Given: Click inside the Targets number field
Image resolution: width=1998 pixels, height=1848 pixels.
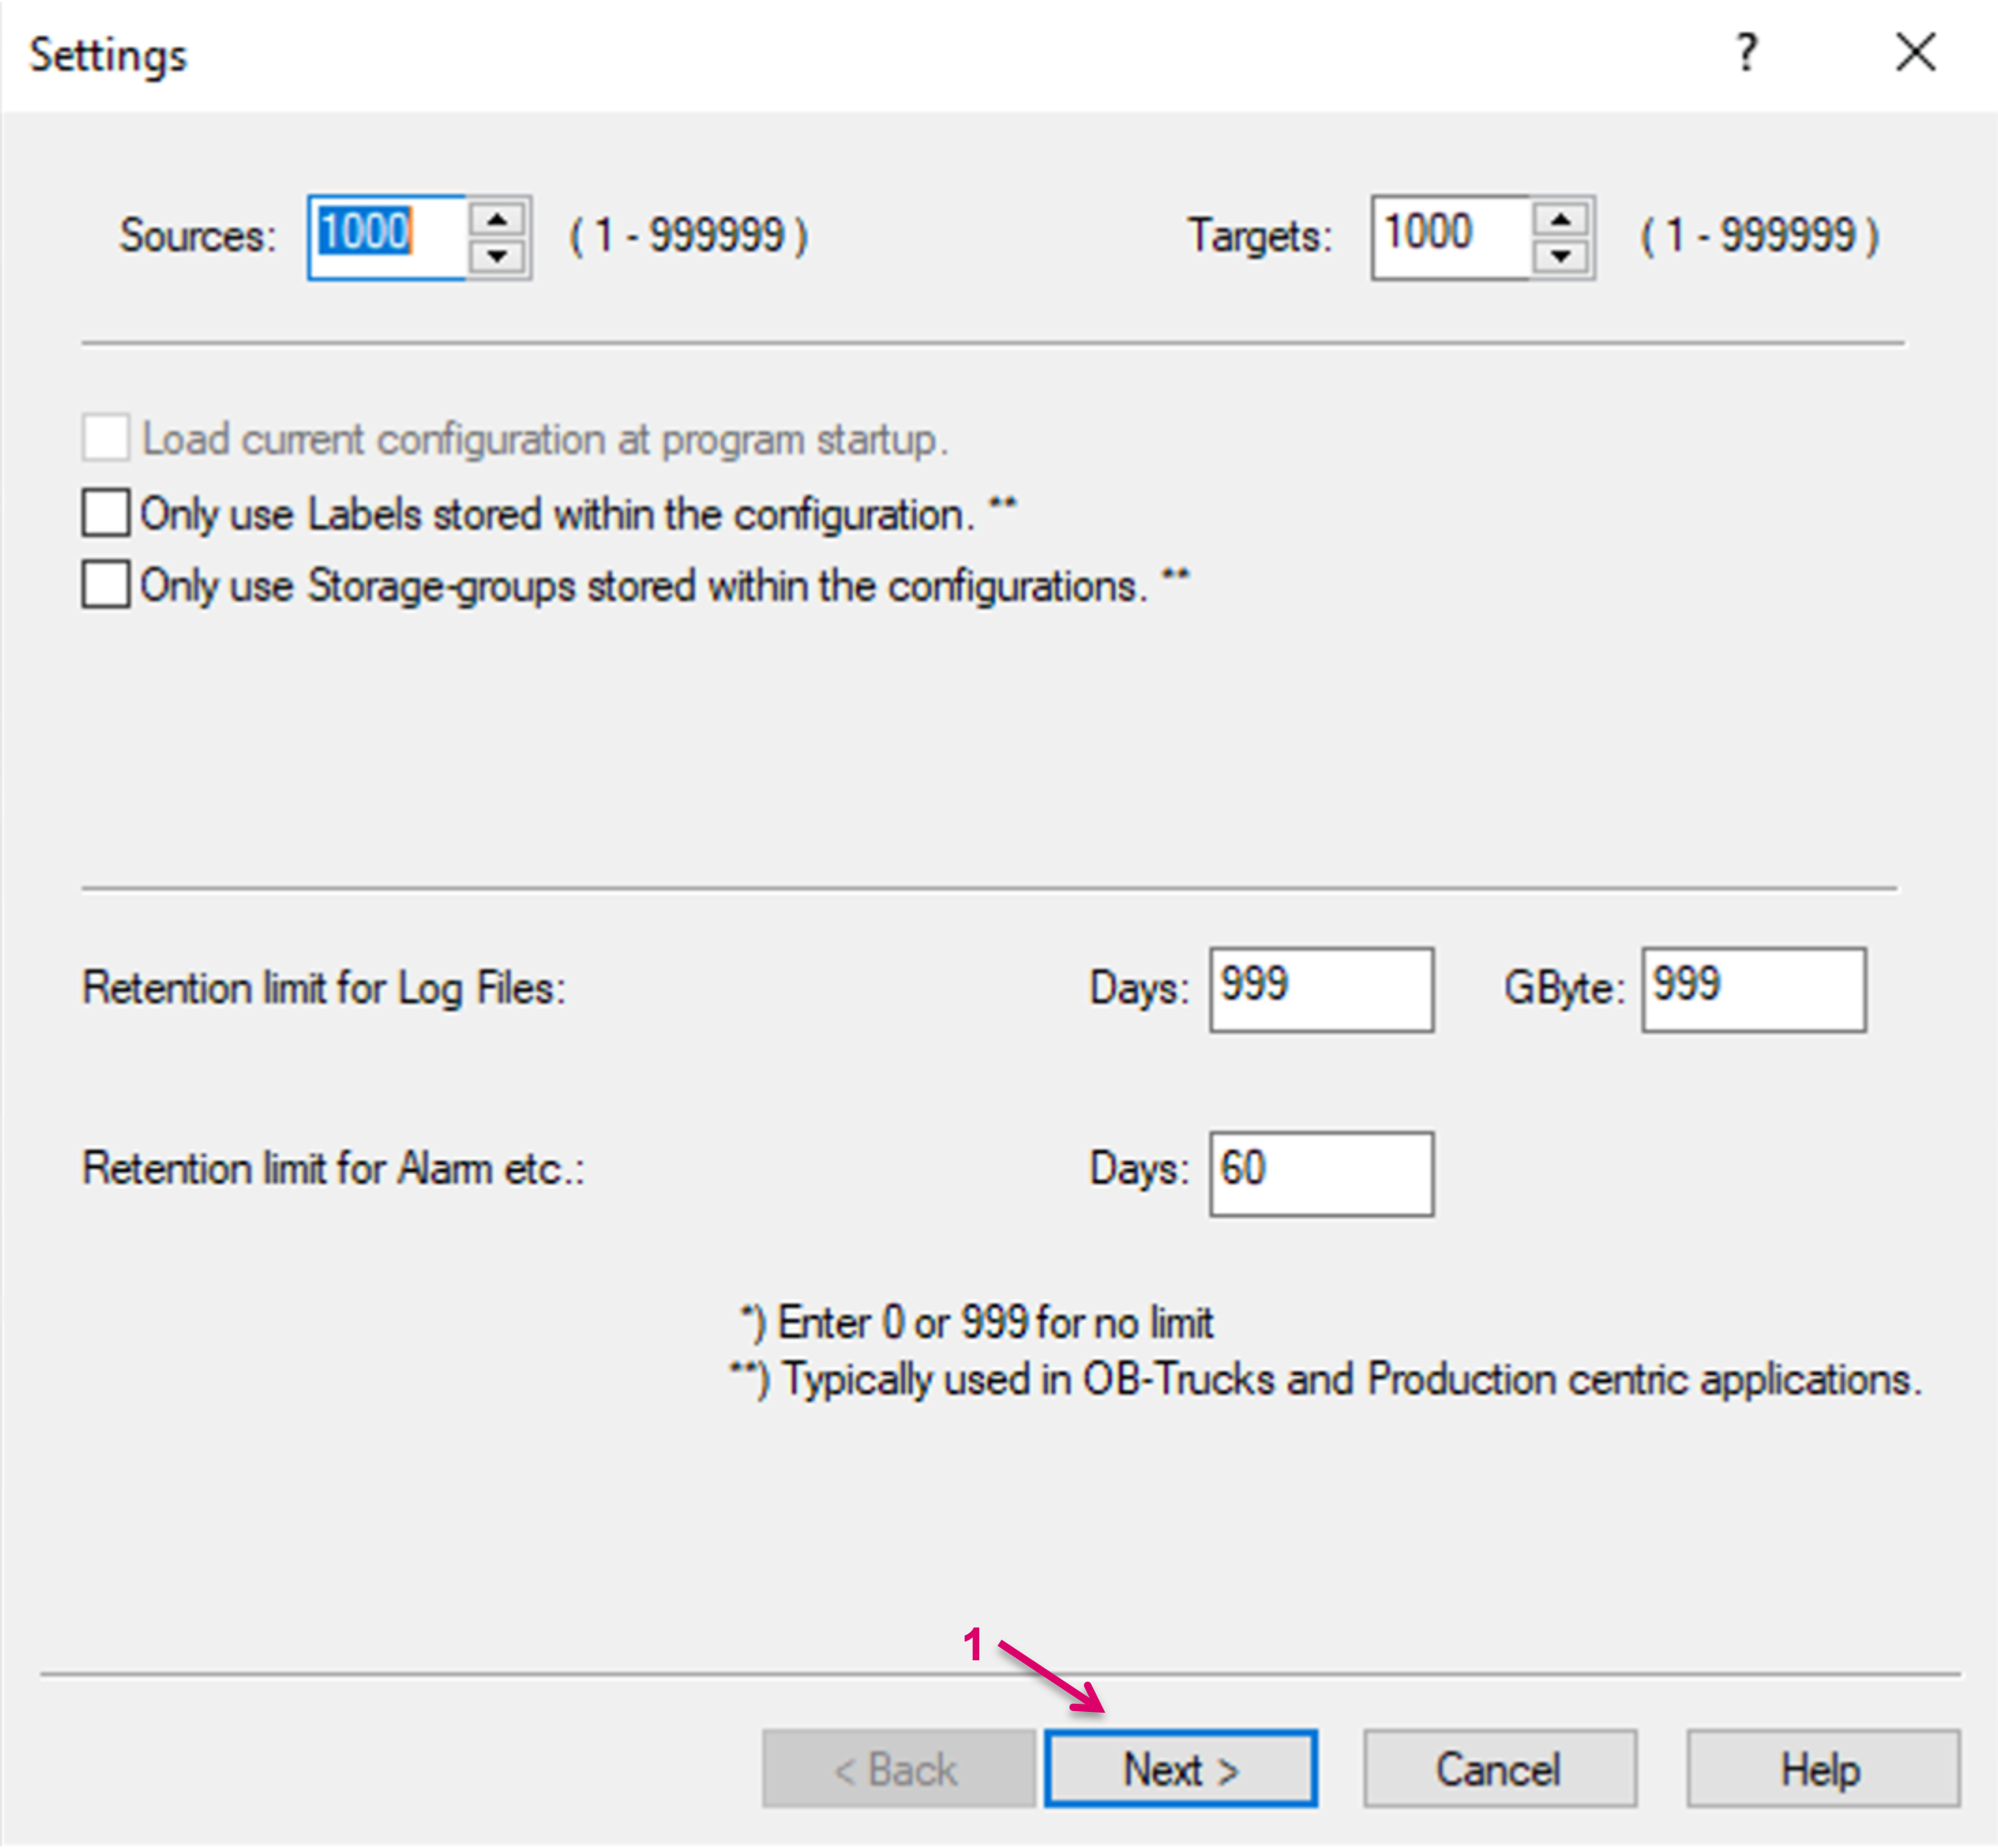Looking at the screenshot, I should [x=1449, y=237].
